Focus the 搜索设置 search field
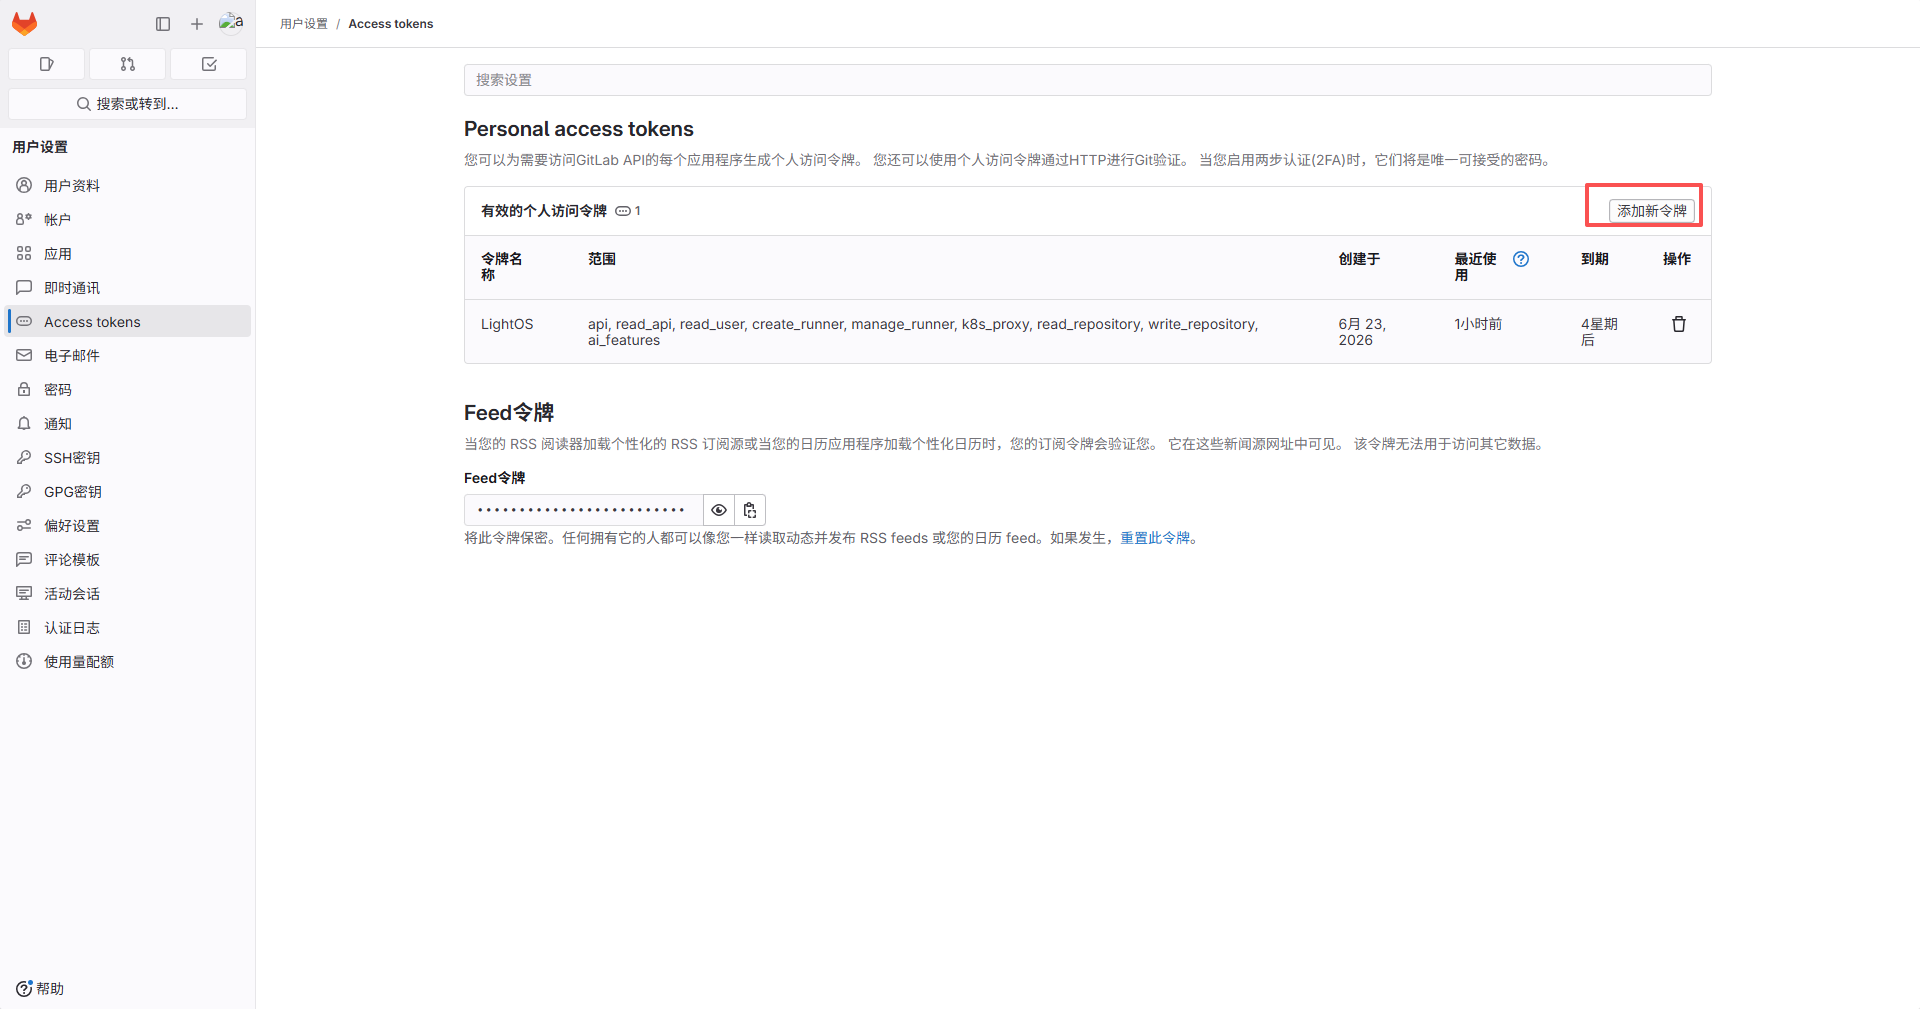1920x1009 pixels. pos(1087,80)
